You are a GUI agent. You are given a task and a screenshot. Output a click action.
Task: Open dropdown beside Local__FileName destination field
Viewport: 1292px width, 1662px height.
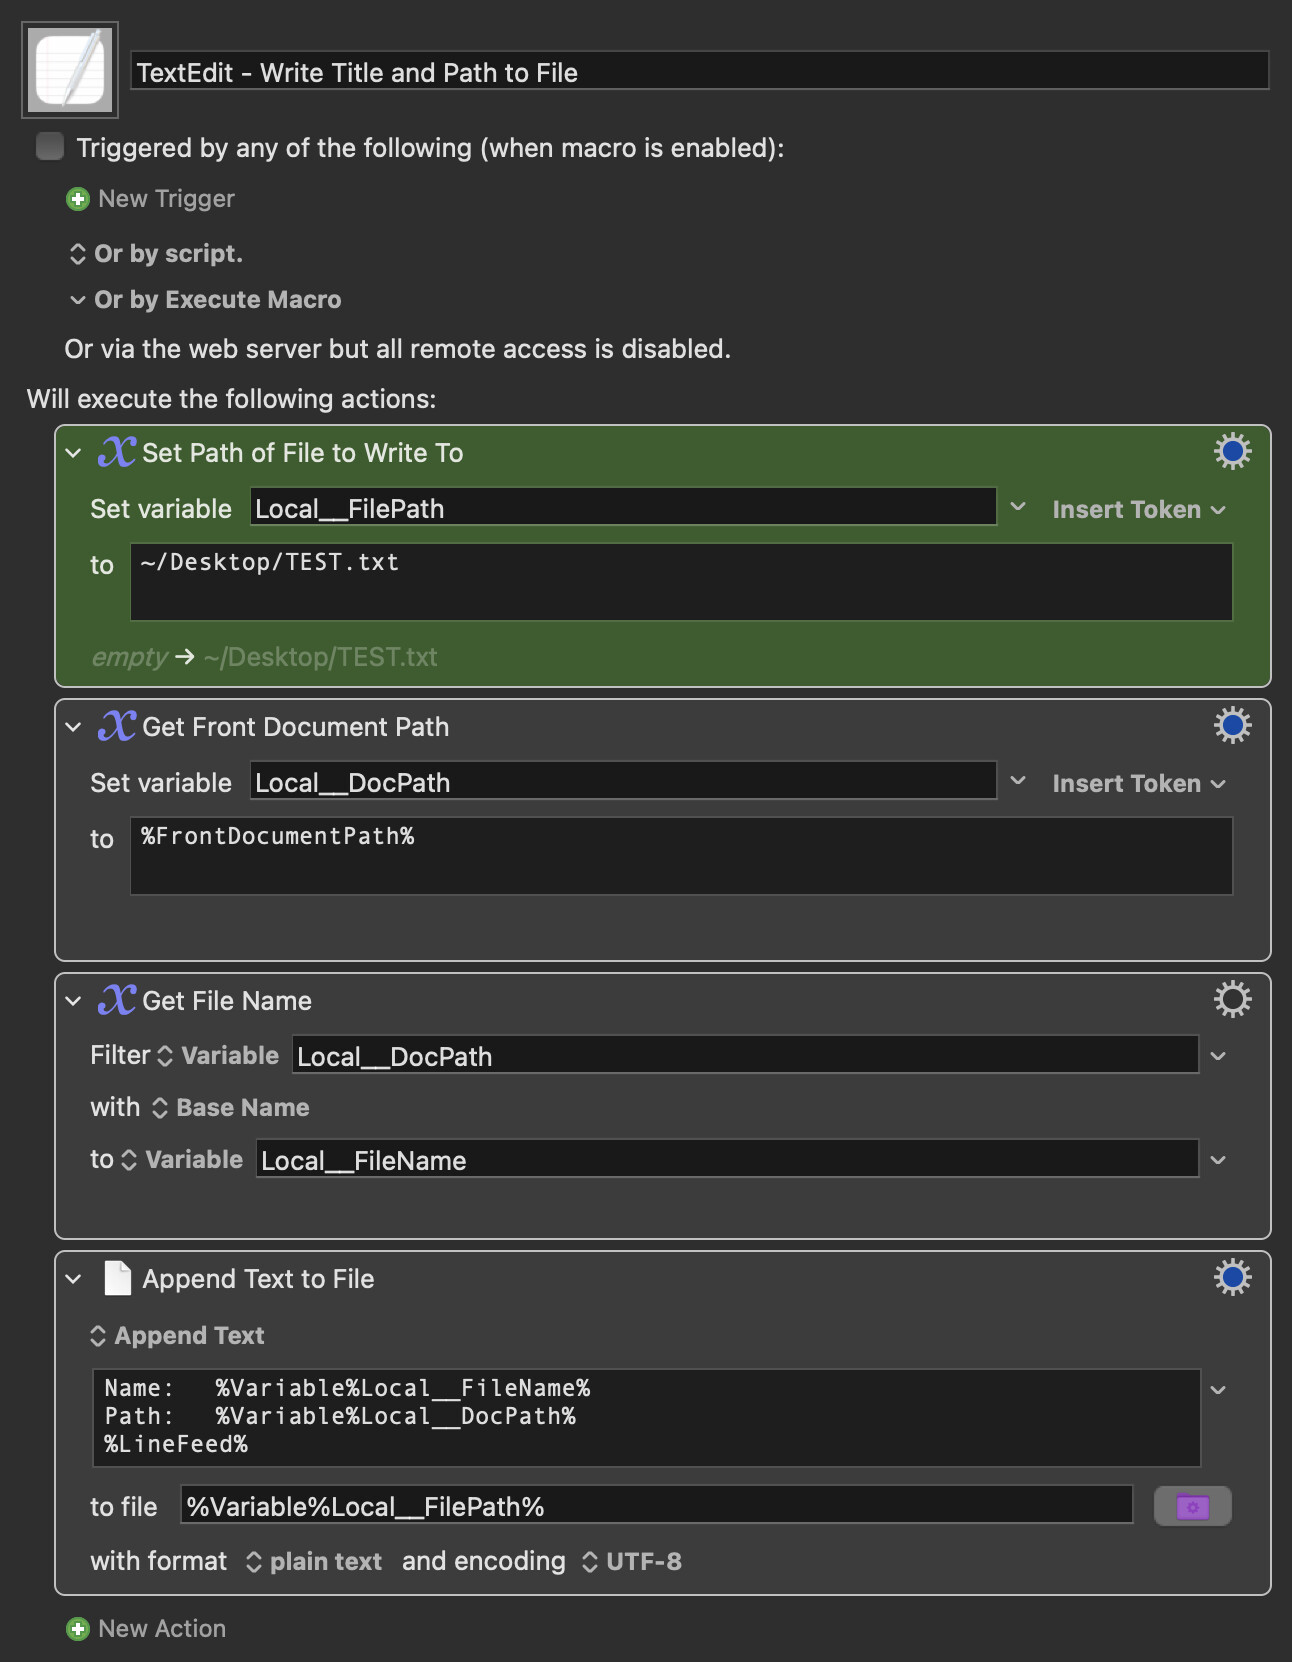1218,1160
